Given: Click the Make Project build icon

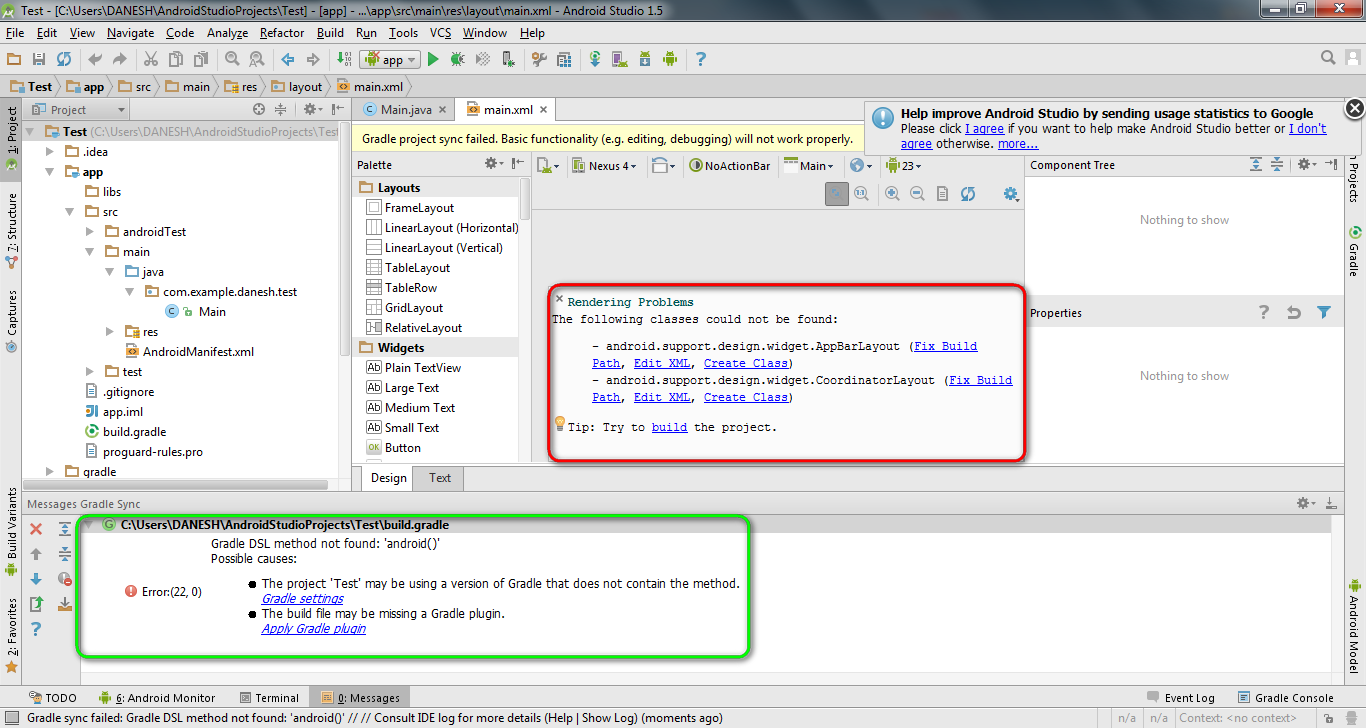Looking at the screenshot, I should coord(344,60).
